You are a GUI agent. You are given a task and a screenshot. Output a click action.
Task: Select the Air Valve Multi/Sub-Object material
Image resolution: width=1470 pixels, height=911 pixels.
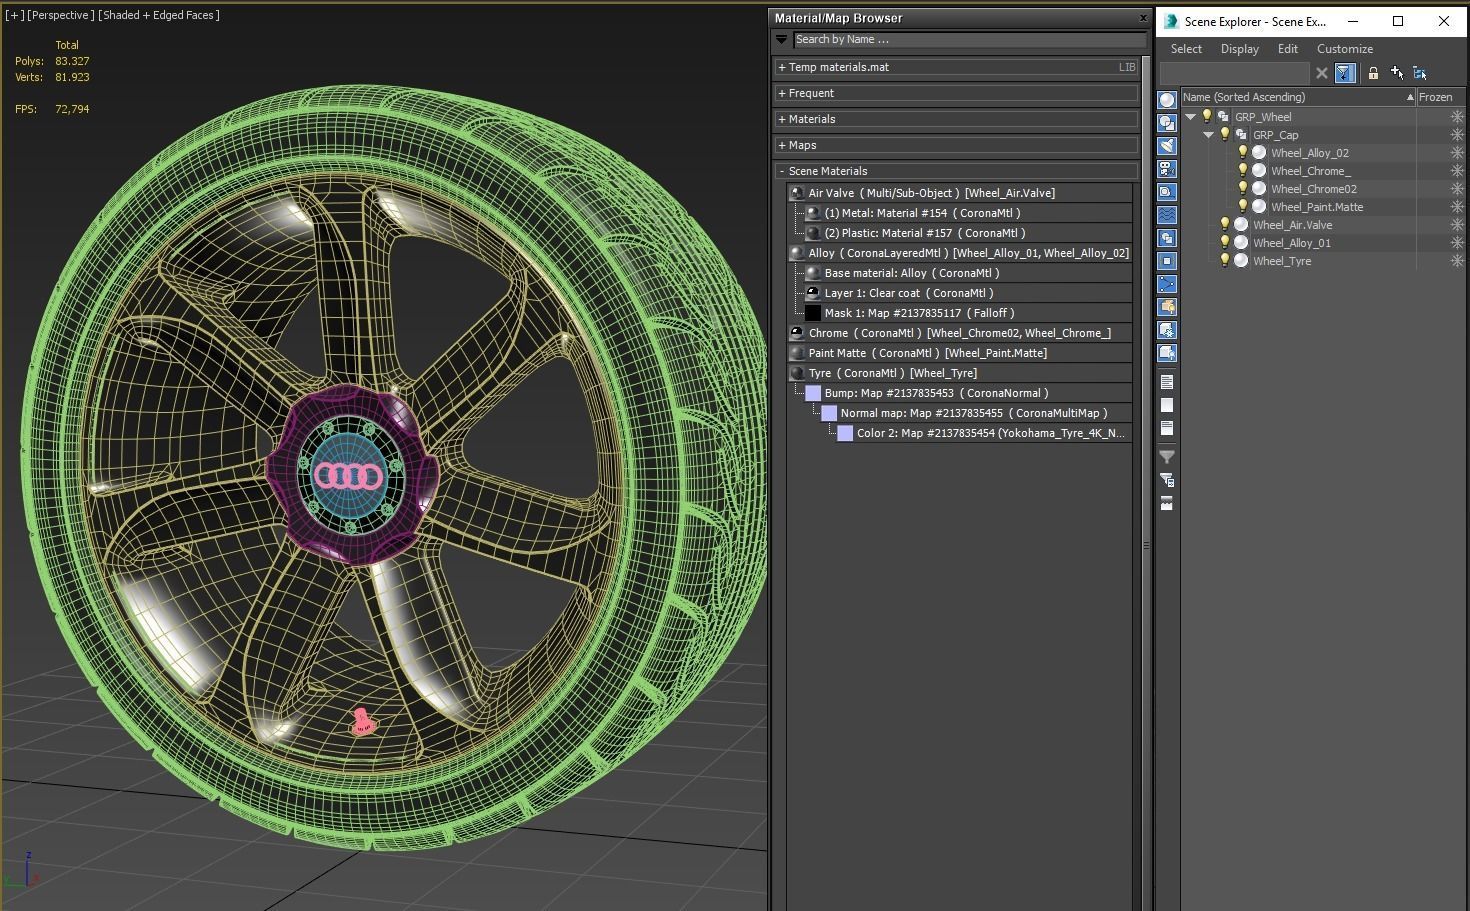click(960, 193)
